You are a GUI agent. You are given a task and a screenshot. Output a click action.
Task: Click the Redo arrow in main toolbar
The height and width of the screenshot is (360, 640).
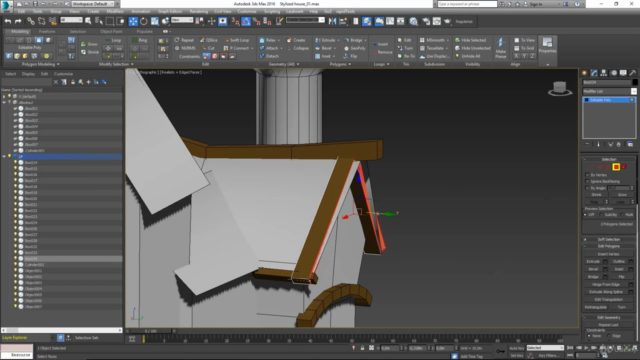18,21
